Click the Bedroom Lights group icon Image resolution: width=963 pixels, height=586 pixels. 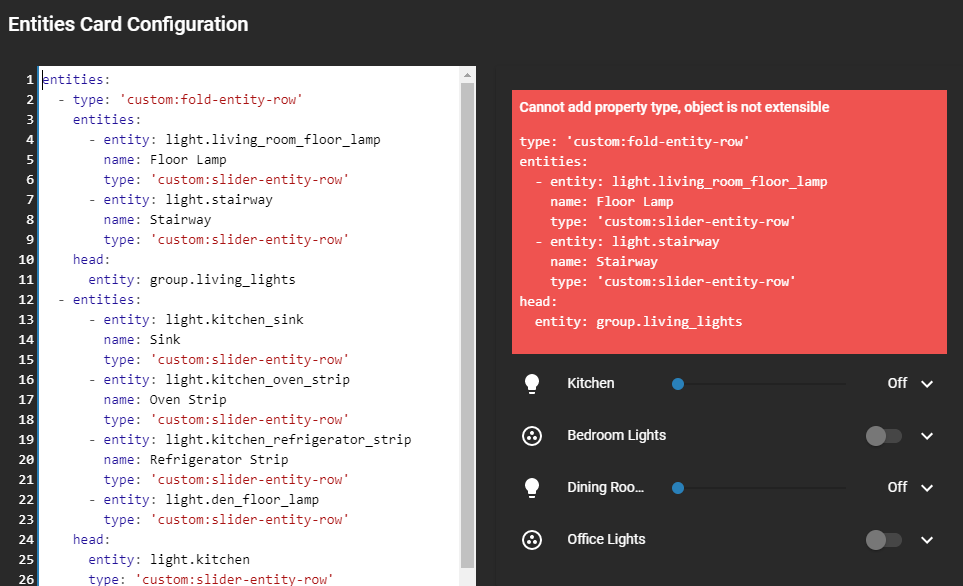(531, 435)
